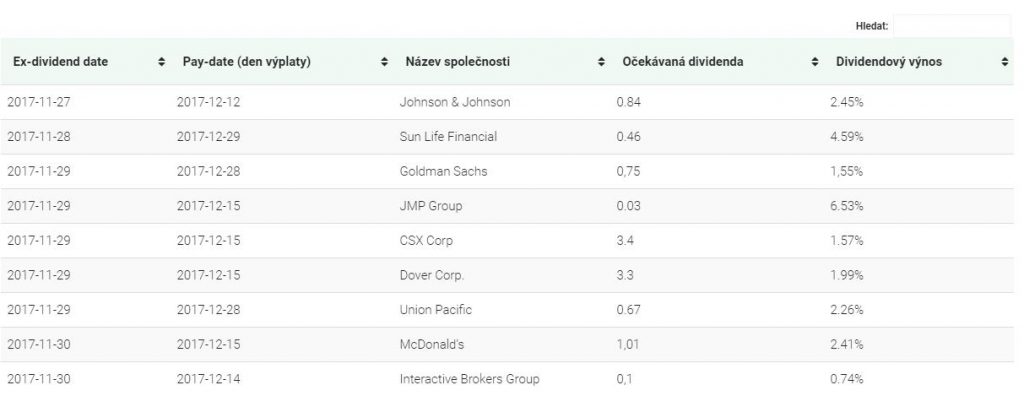Focus the Hledat search field
The height and width of the screenshot is (396, 1024).
[x=952, y=26]
